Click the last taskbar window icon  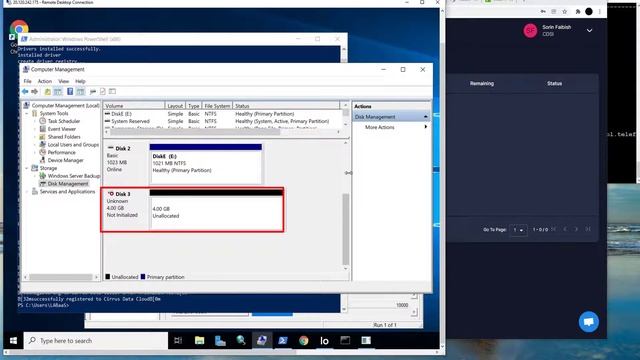point(366,340)
